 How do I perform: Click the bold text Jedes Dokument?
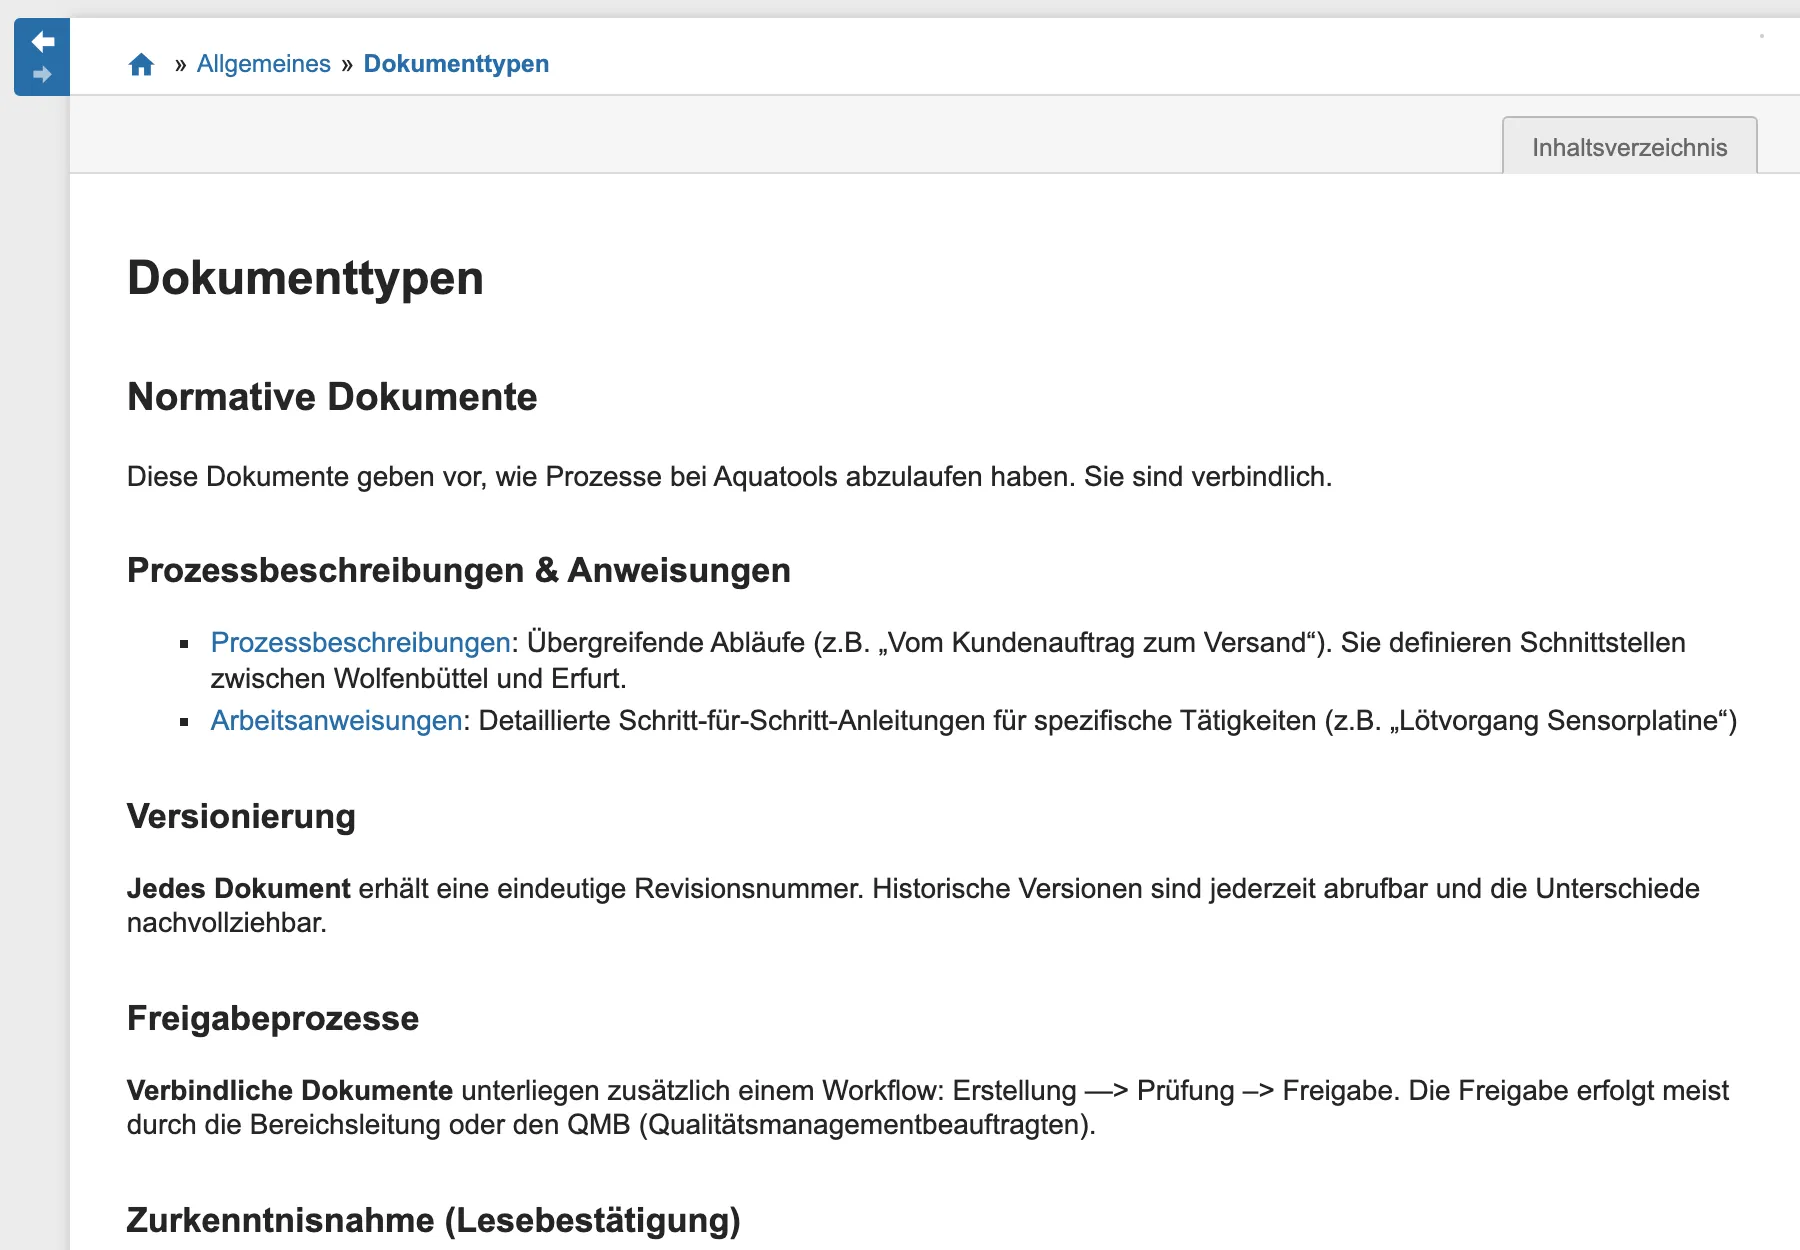click(x=239, y=888)
